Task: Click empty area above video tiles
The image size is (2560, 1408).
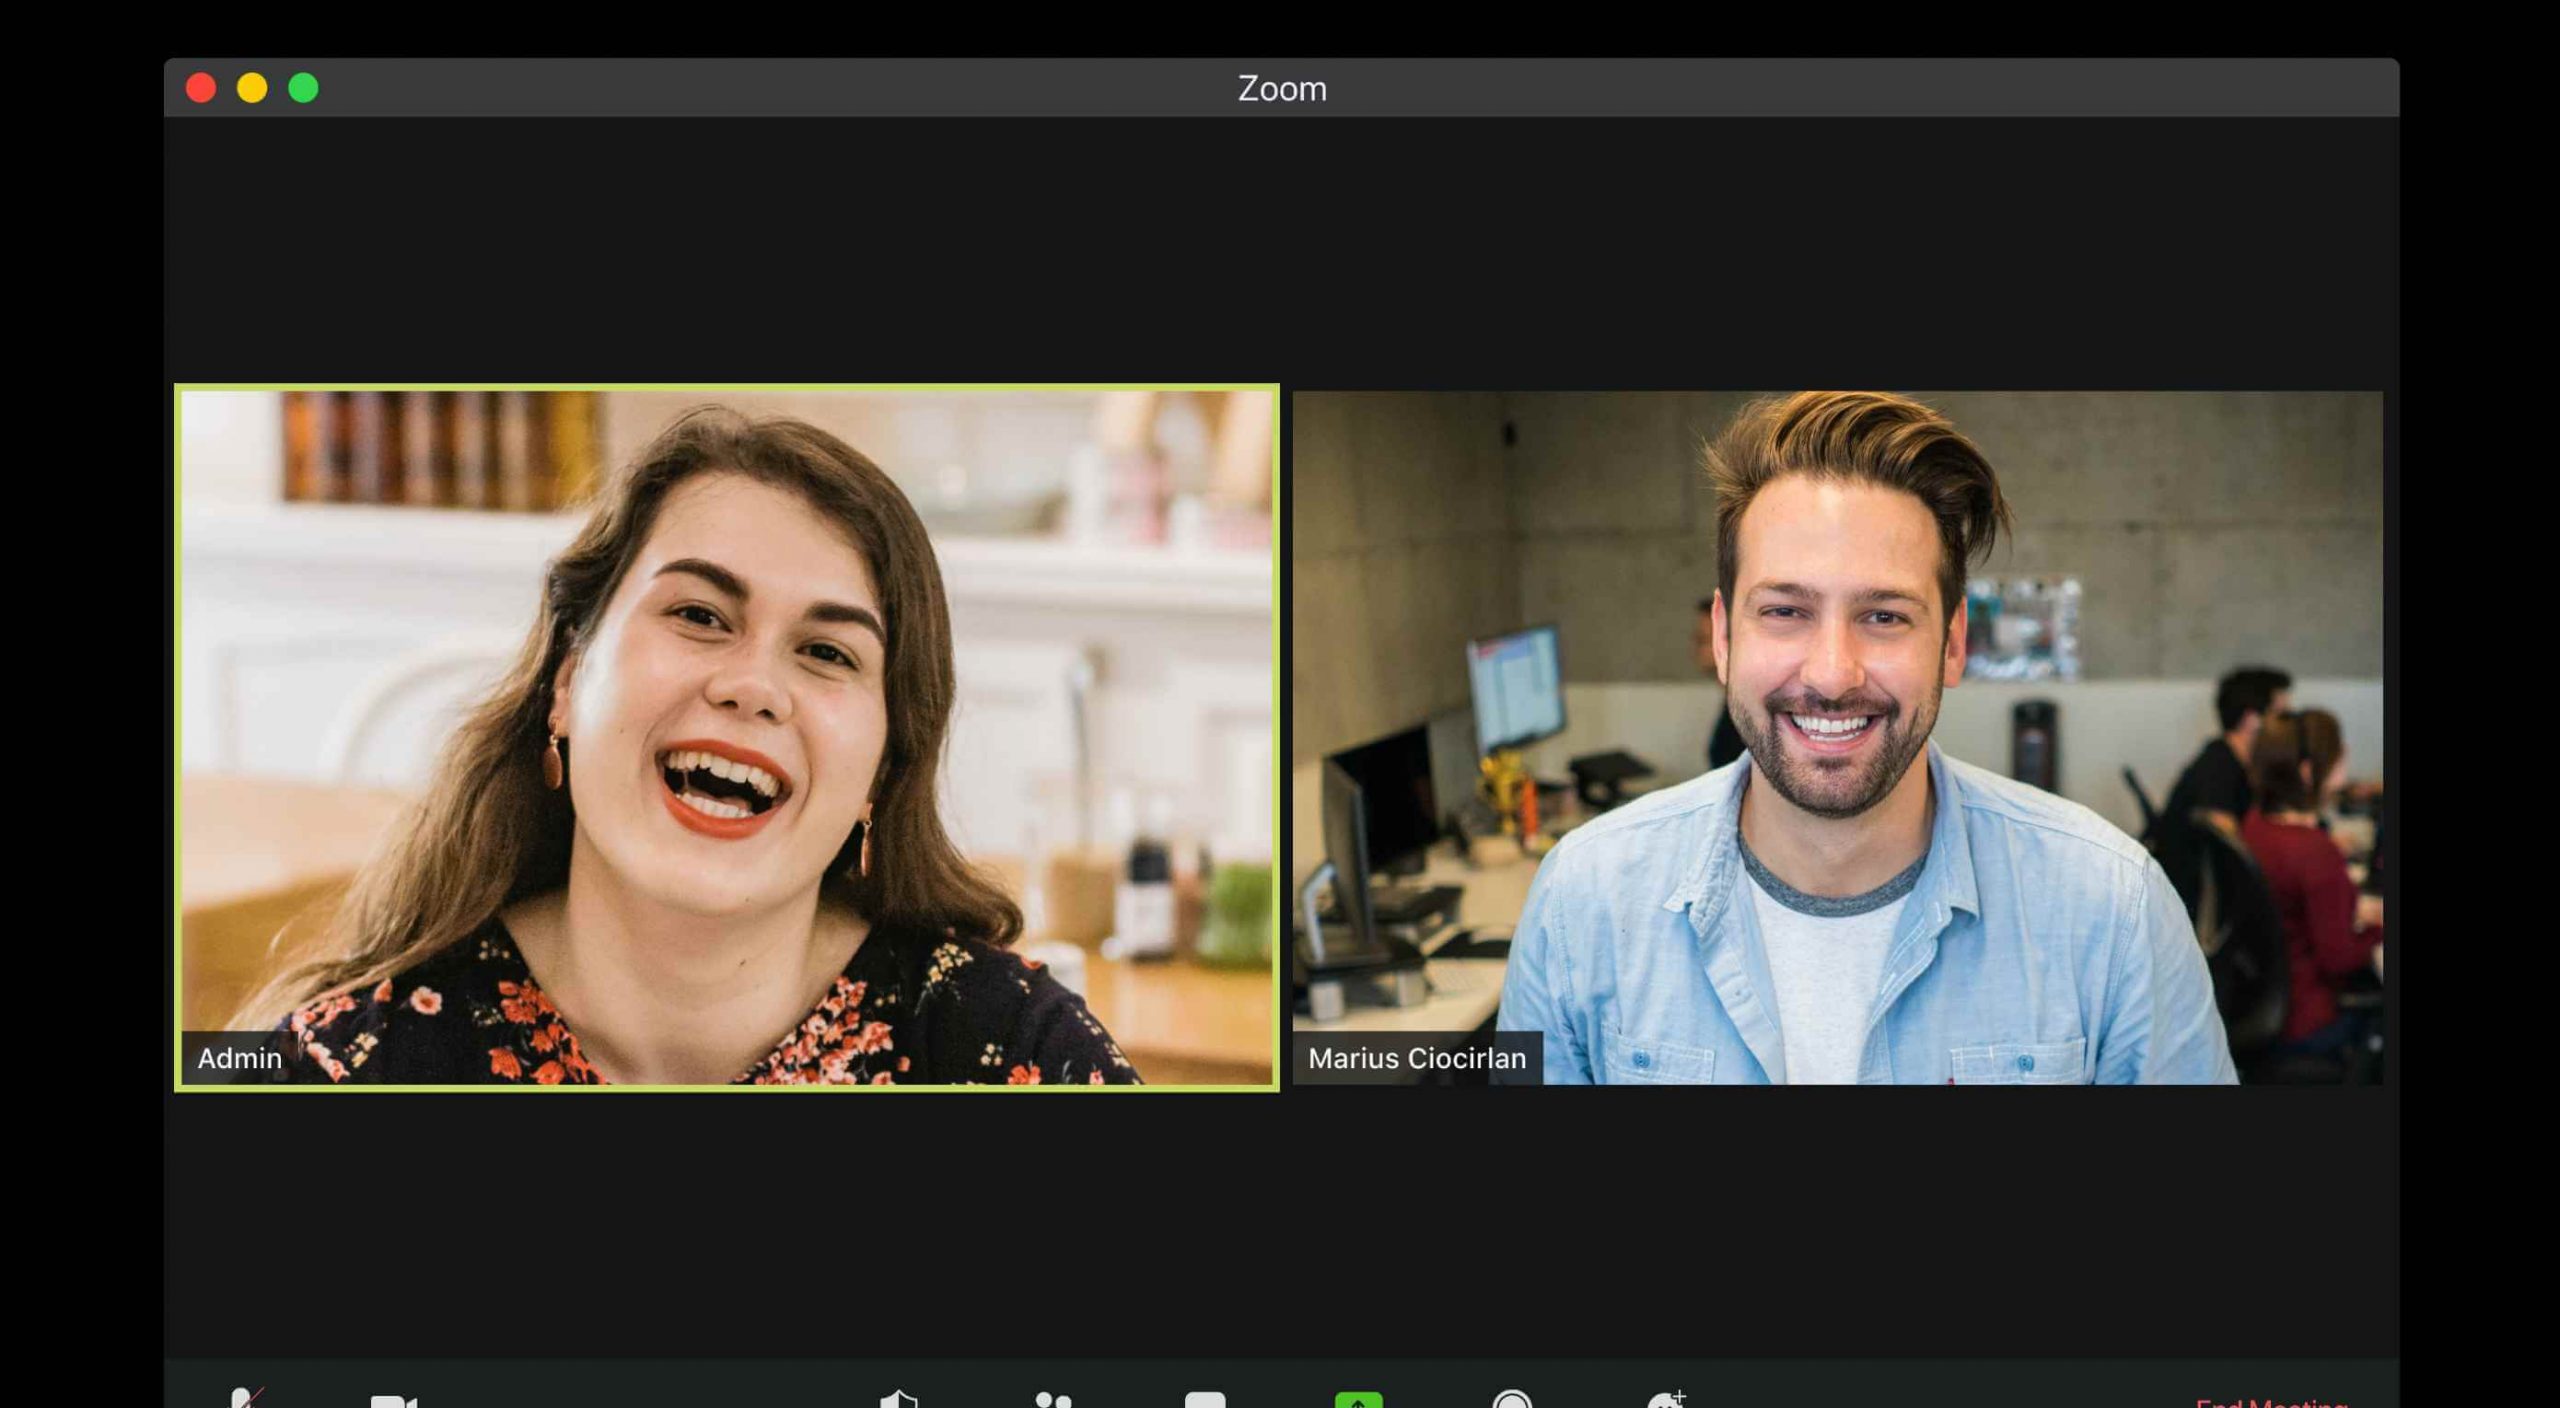Action: (1280, 250)
